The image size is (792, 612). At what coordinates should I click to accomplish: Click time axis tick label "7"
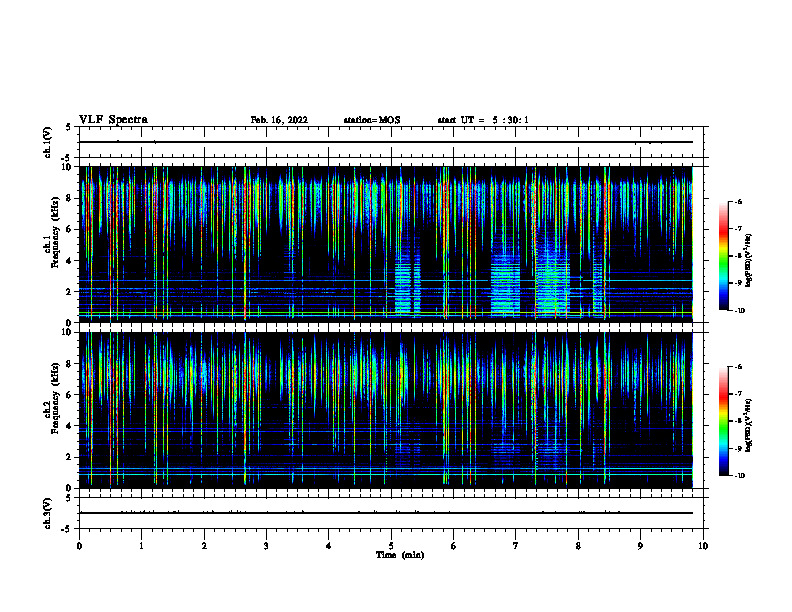[516, 546]
